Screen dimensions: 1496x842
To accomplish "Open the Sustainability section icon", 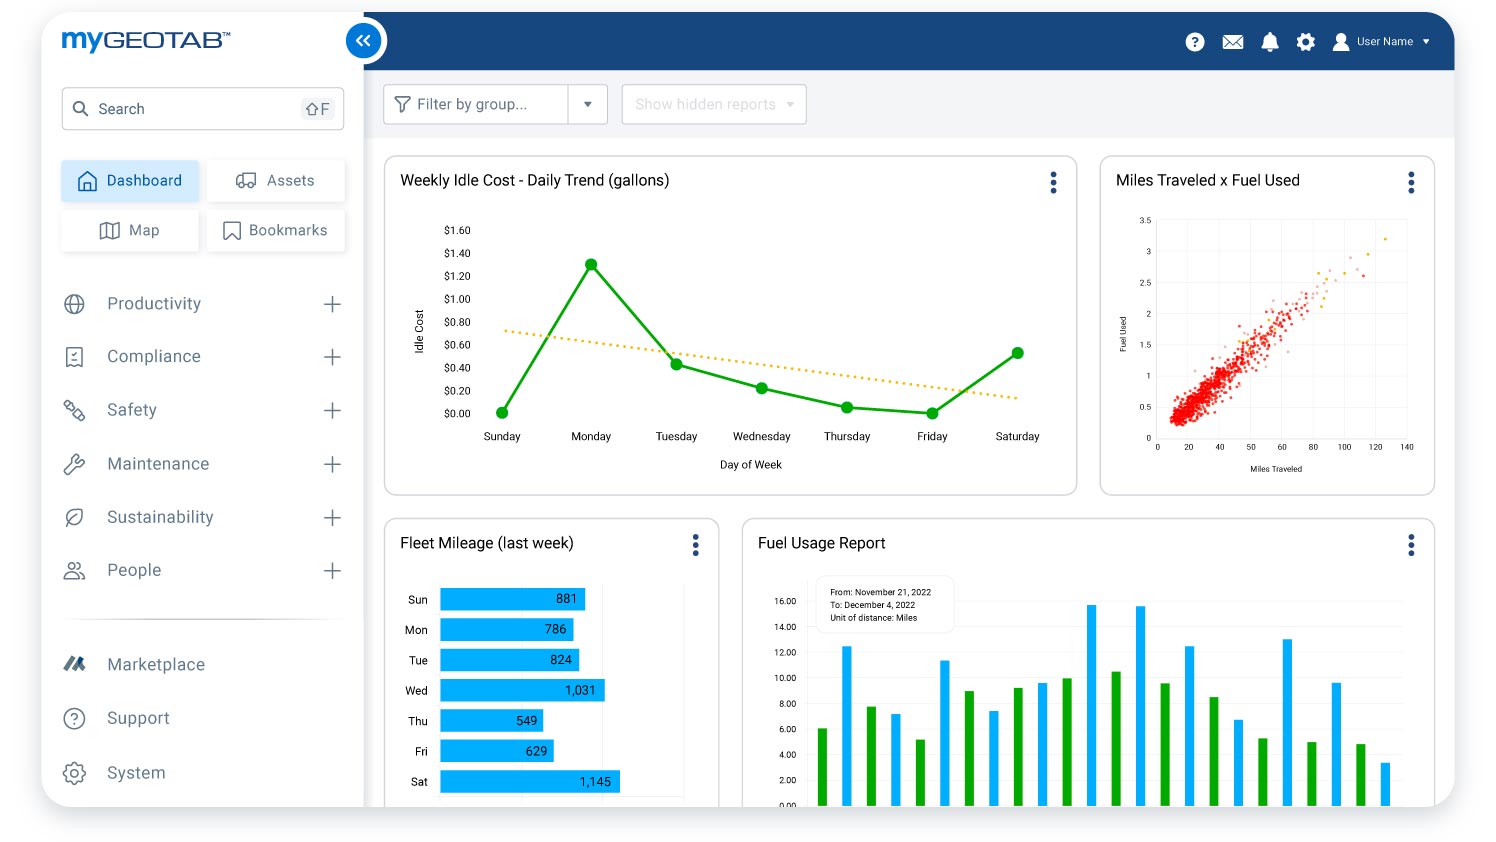I will (x=74, y=517).
